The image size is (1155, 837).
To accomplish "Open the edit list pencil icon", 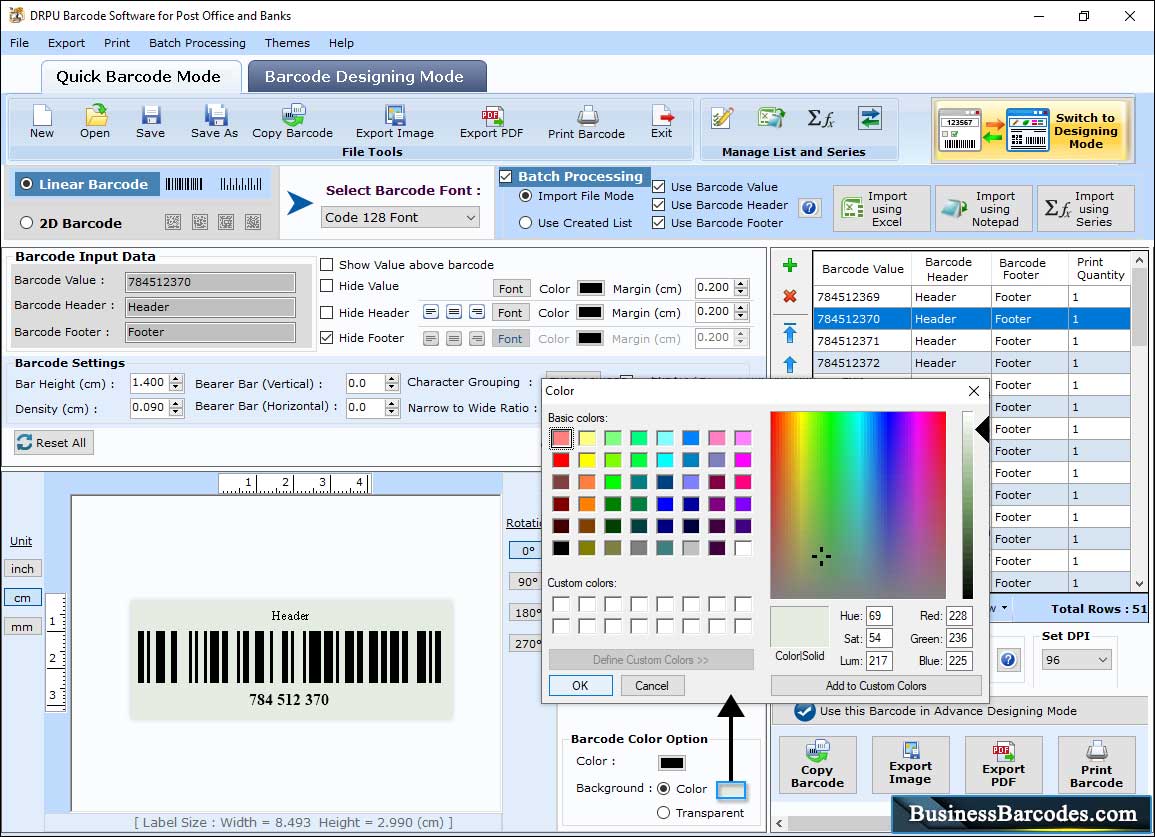I will [x=722, y=118].
